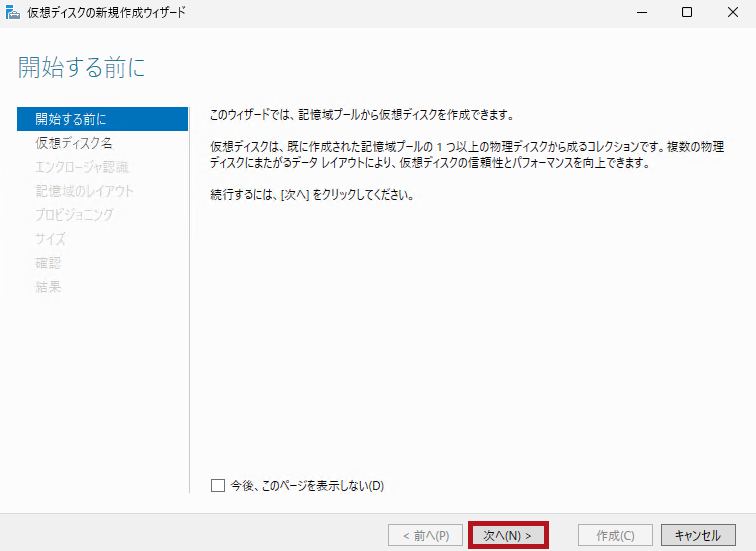Open the 記憶域のレイアウト sidebar step
The width and height of the screenshot is (756, 551).
click(84, 191)
